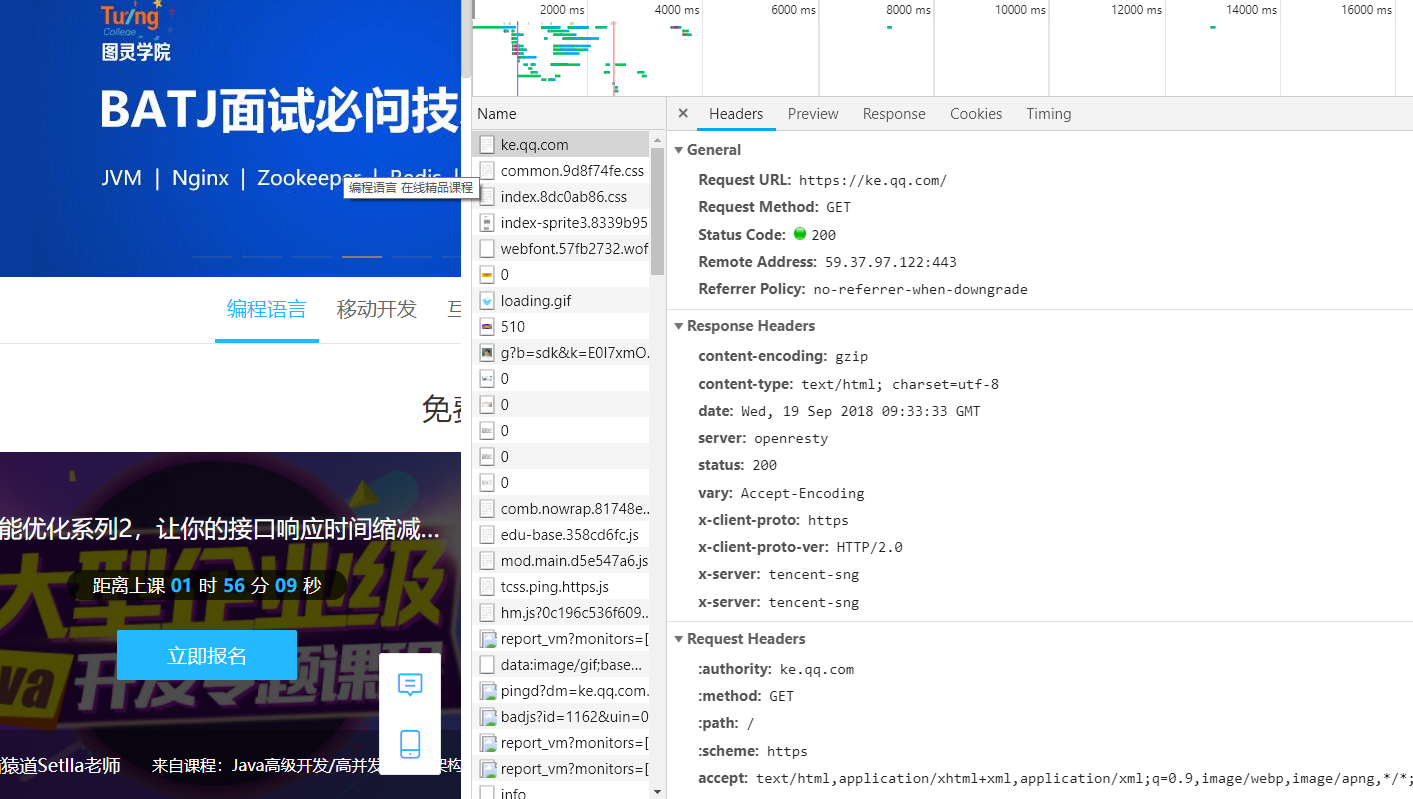Viewport: 1413px width, 799px height.
Task: Select the common.9d8f74fe.css request
Action: 561,171
